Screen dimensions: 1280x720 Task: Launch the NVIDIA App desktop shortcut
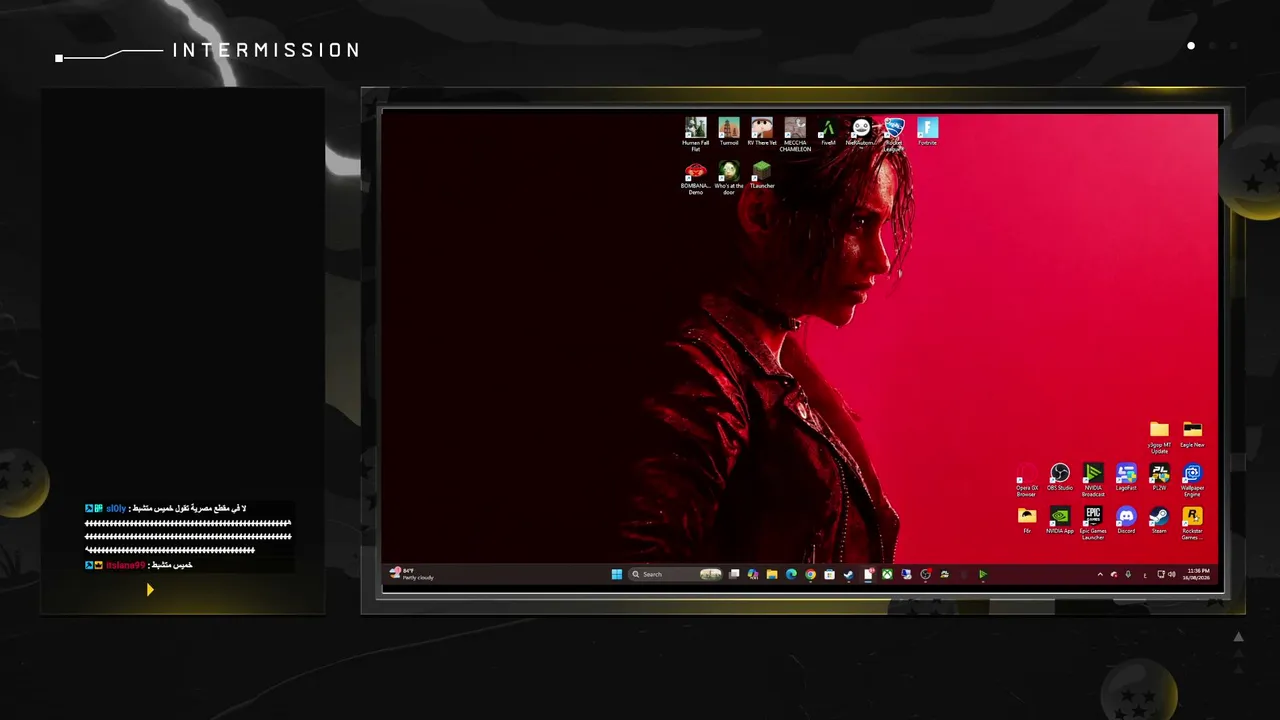1060,520
